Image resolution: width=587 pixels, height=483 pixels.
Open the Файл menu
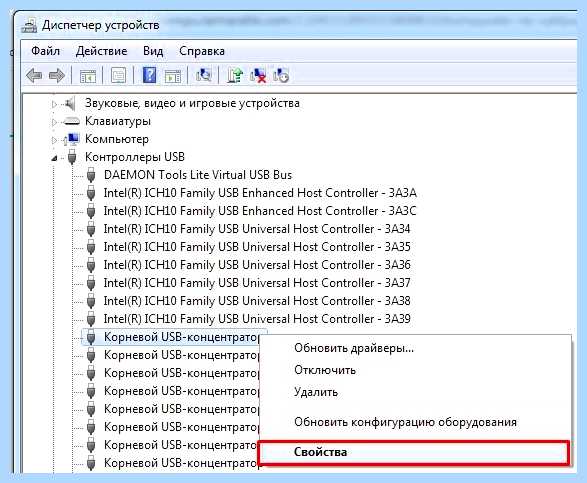(45, 51)
